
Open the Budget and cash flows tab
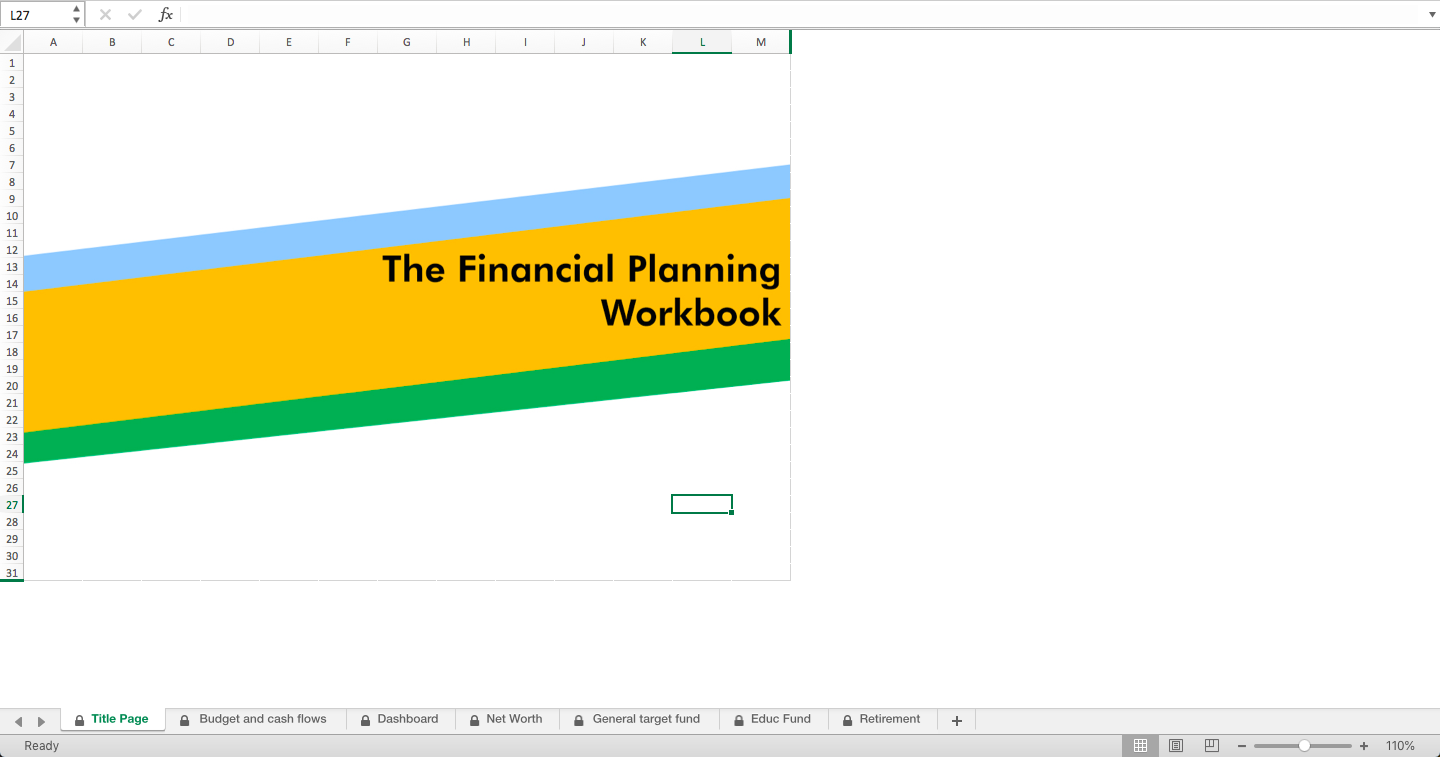(255, 719)
